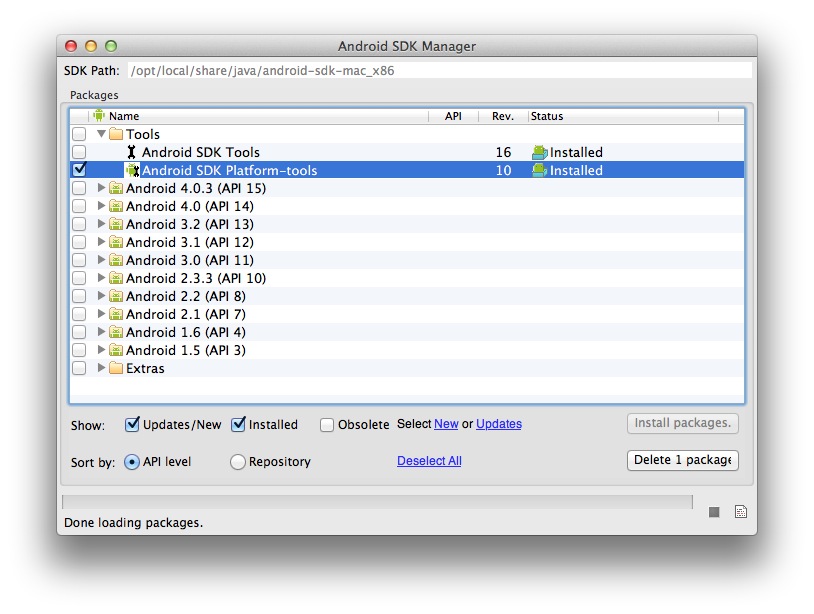
Task: Click the Updates link
Action: [x=499, y=424]
